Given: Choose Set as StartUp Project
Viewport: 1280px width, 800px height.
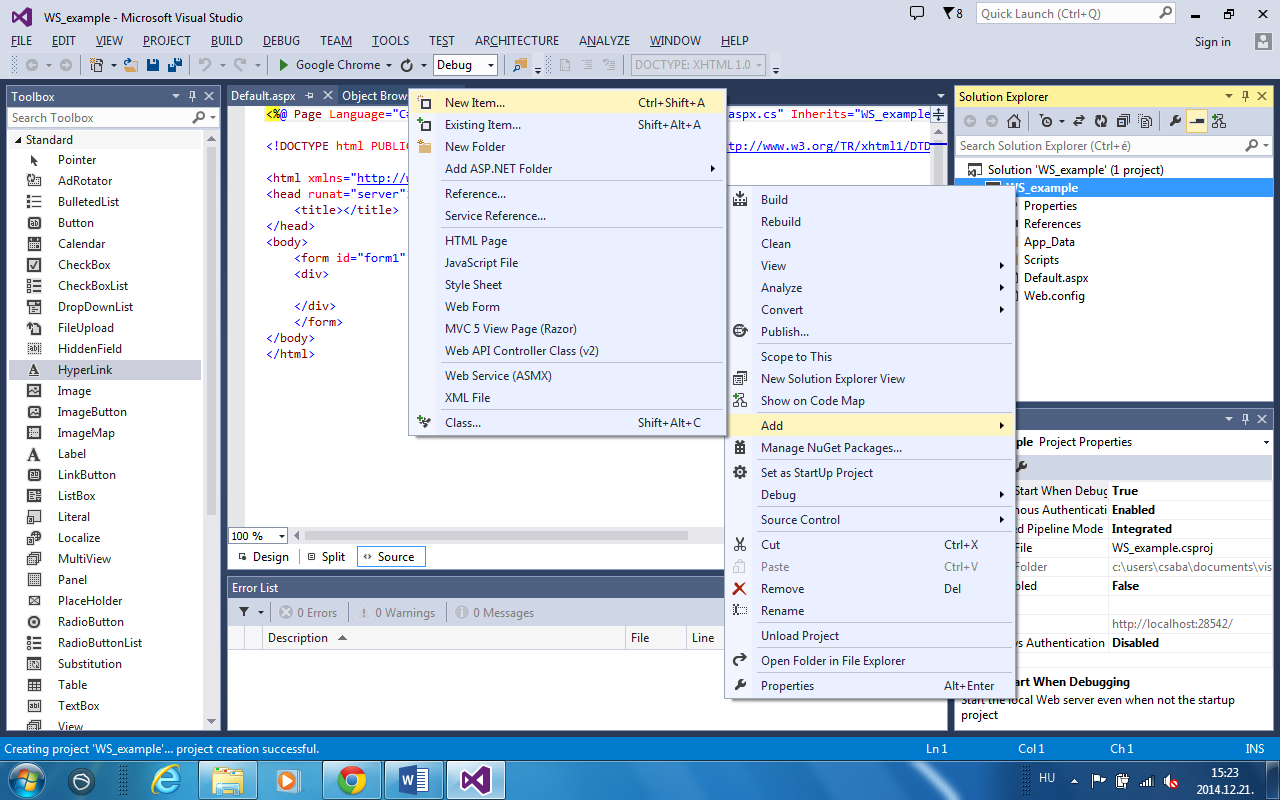Looking at the screenshot, I should 869,473.
